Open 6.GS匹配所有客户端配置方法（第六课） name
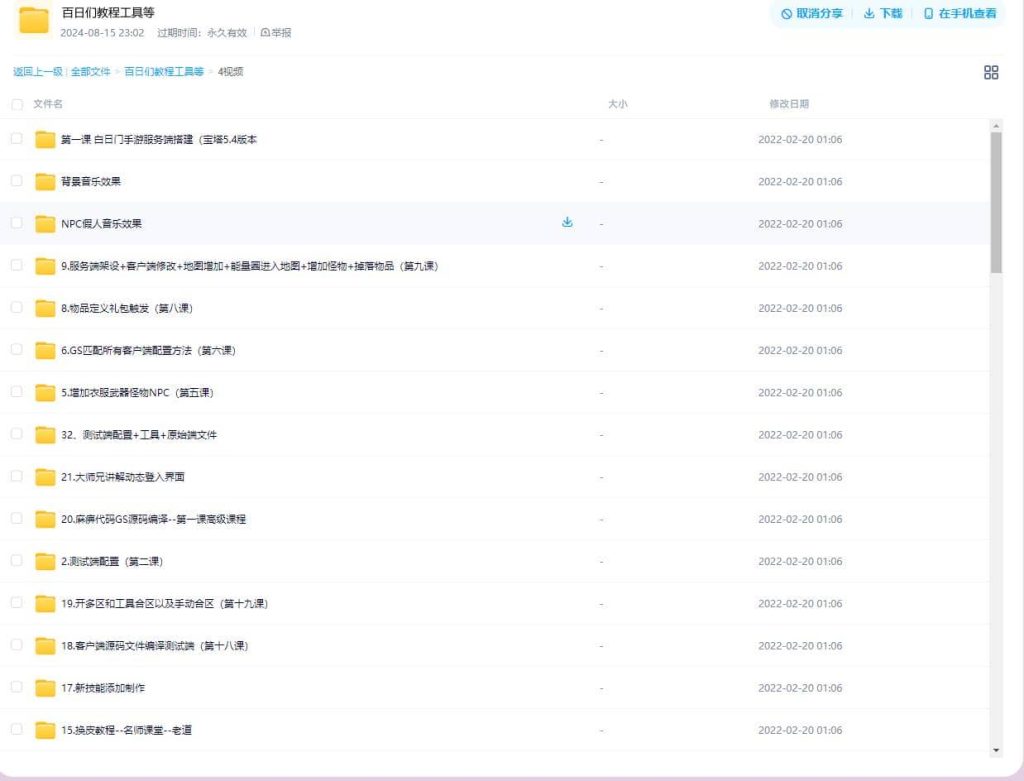The image size is (1024, 781). (148, 351)
